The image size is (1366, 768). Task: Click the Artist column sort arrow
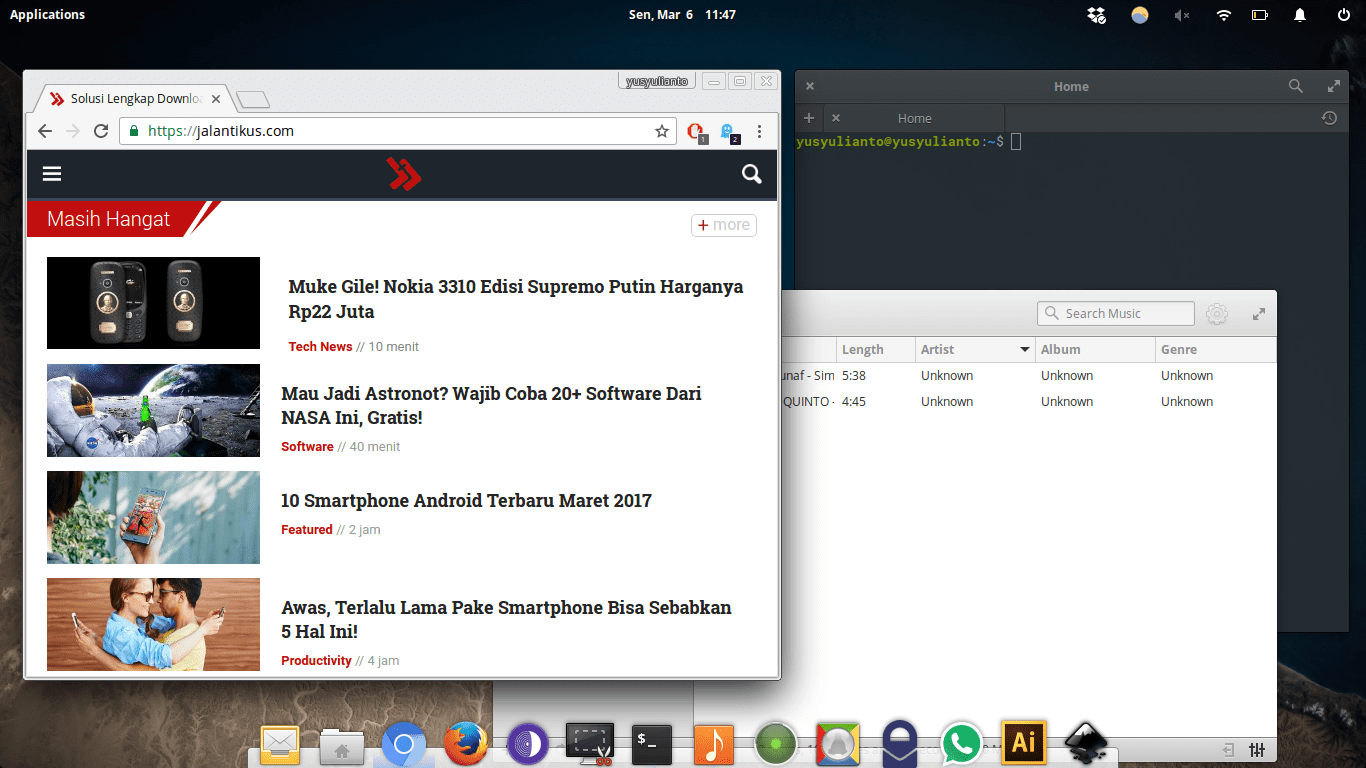1024,350
